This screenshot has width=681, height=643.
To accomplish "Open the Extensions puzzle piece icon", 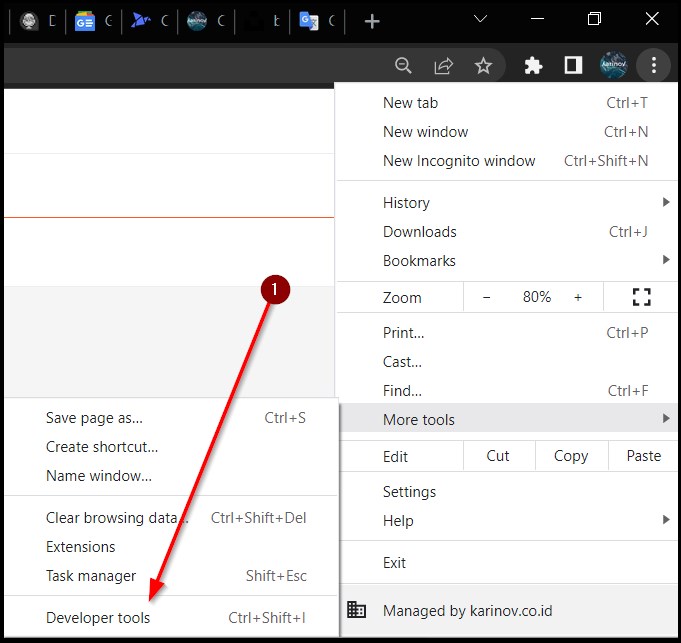I will pyautogui.click(x=533, y=66).
